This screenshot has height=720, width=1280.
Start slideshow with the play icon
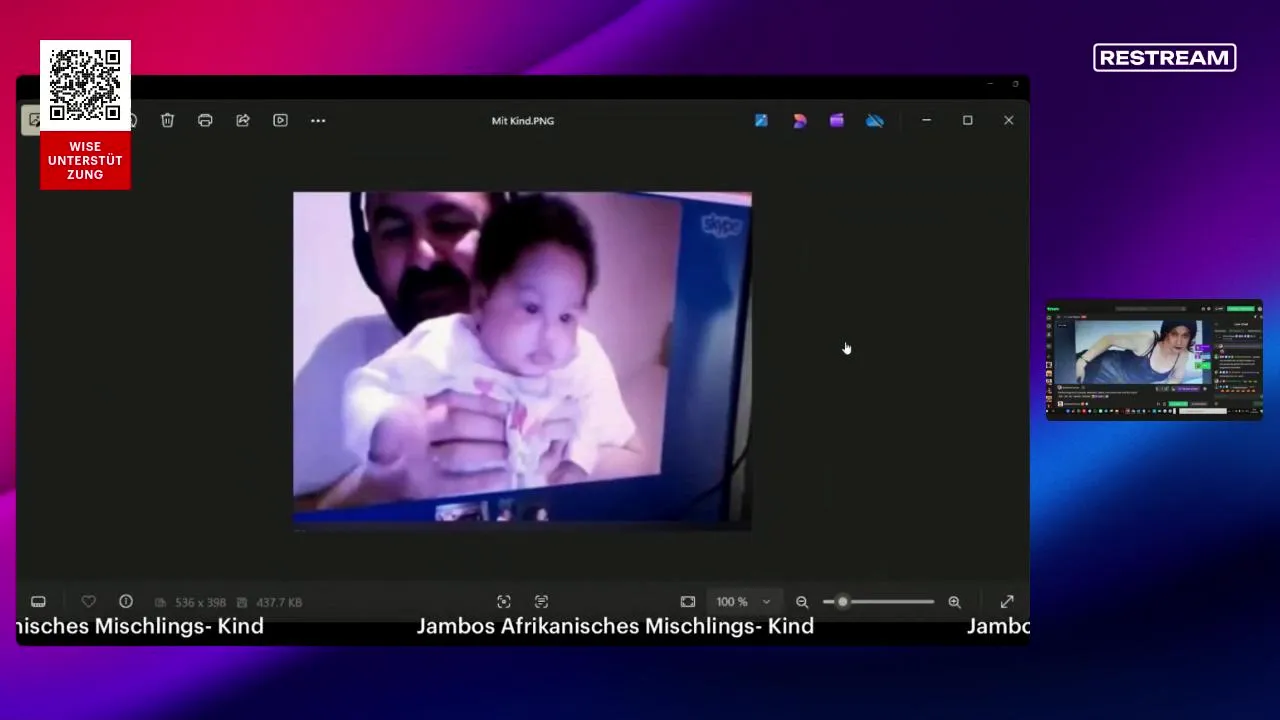coord(281,120)
